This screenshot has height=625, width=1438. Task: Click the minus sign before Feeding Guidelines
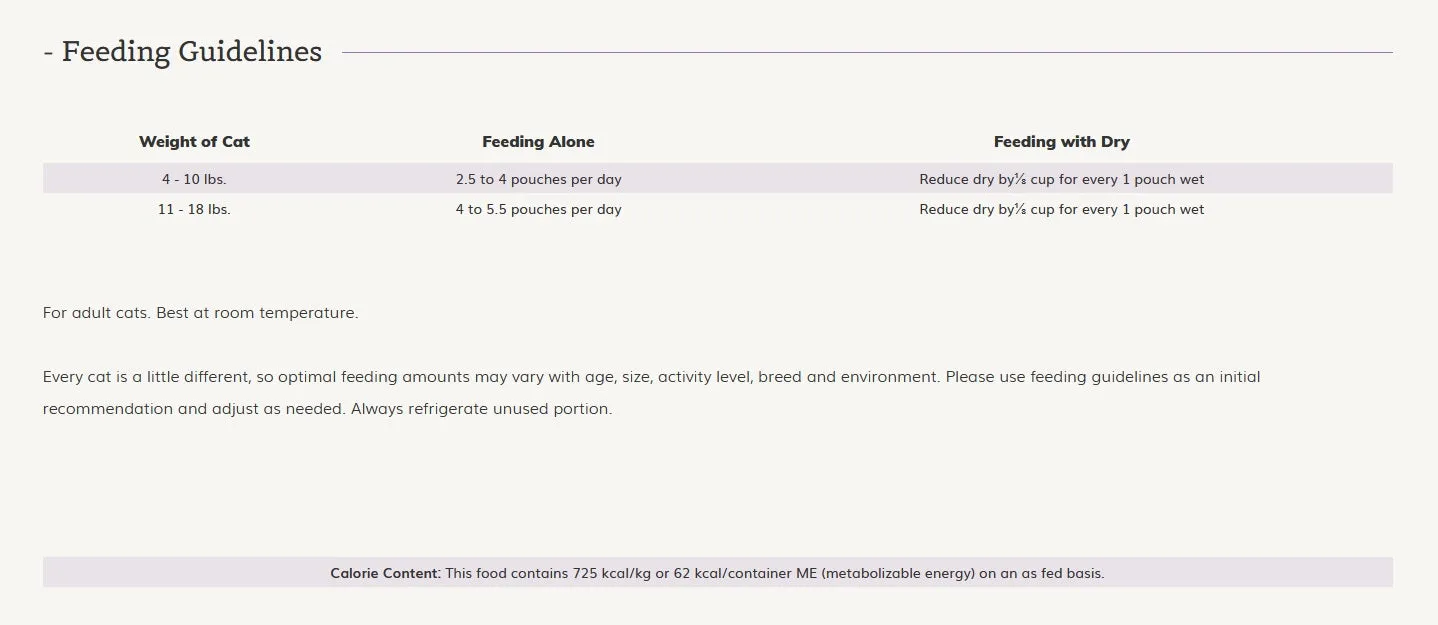click(48, 53)
